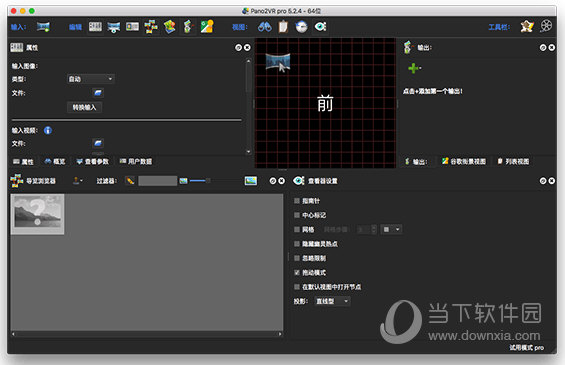Close the 查看器设置 Viewer Settings panel
The image size is (565, 365).
click(552, 181)
